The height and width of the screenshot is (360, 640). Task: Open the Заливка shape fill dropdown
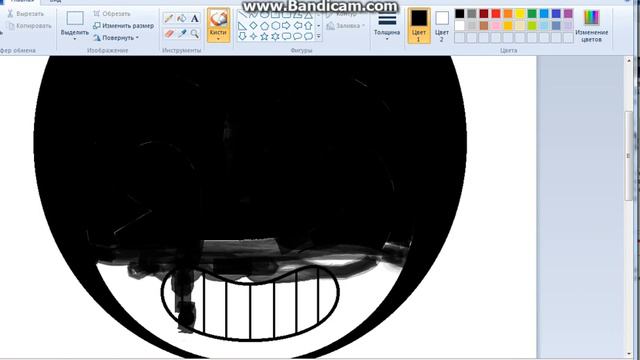(346, 26)
